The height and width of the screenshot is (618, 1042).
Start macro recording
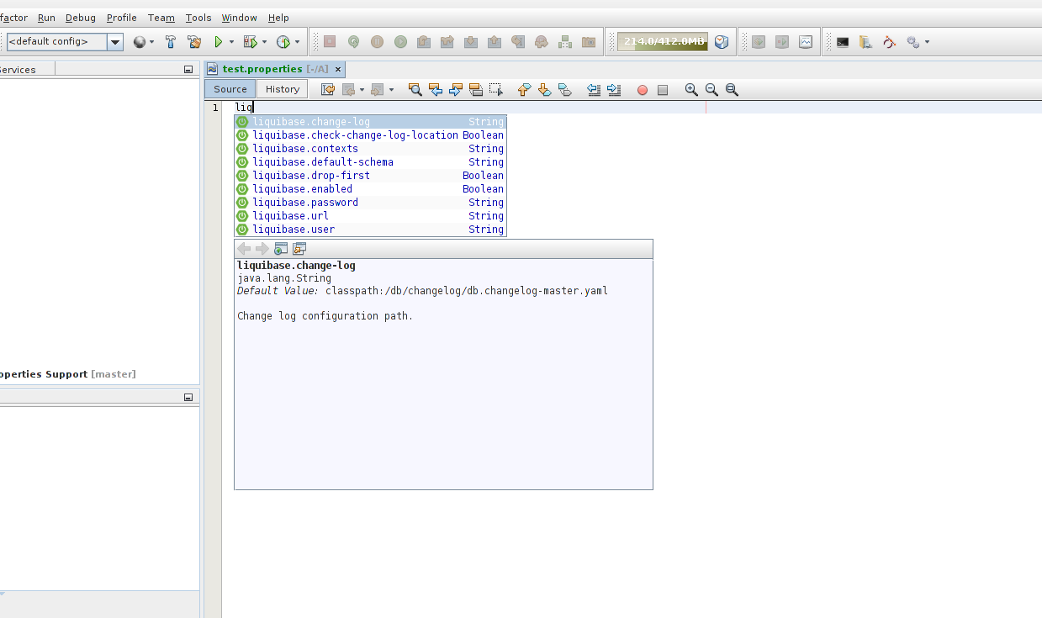[x=641, y=89]
